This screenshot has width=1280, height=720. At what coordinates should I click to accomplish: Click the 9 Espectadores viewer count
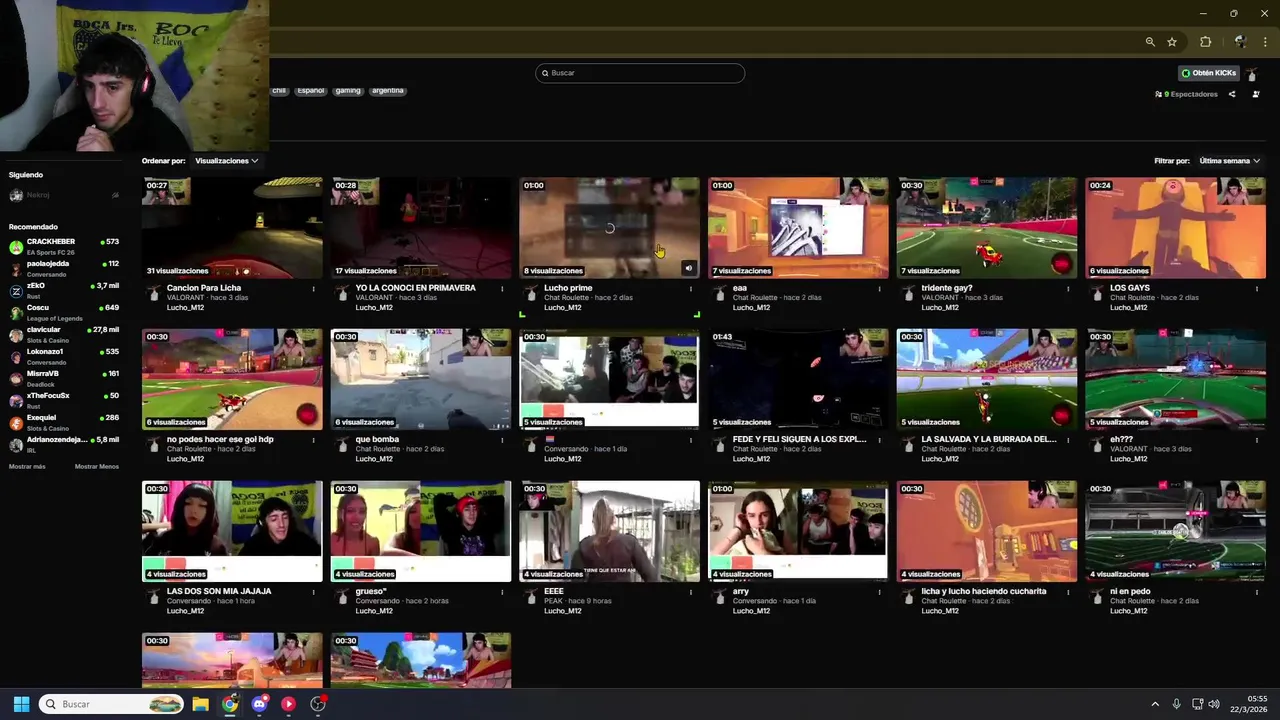(x=1187, y=94)
